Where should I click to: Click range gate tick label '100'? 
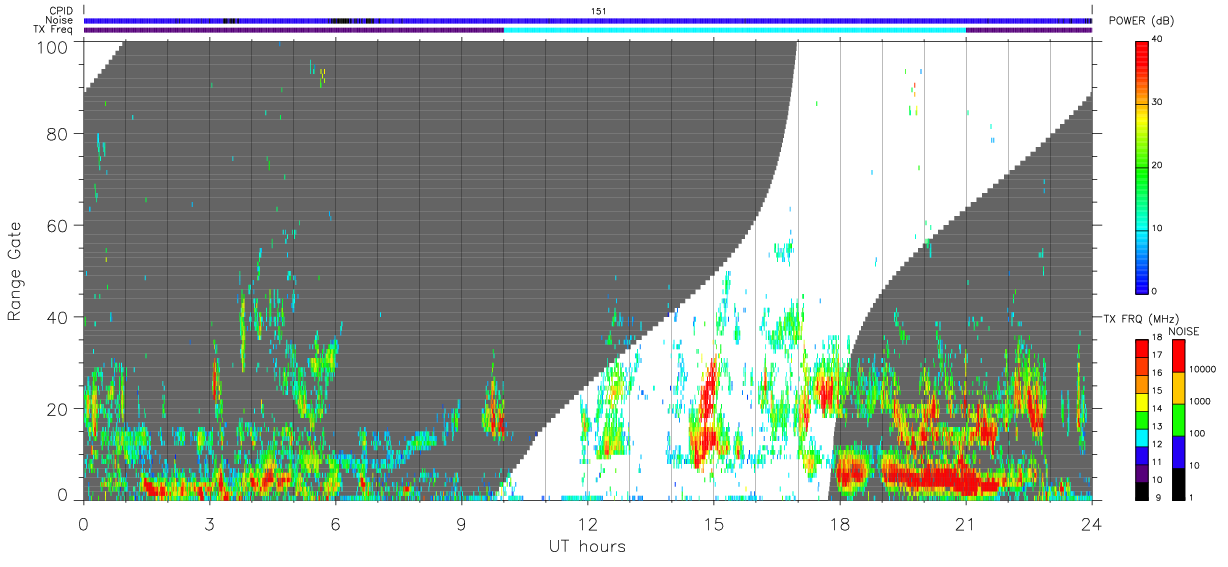[x=52, y=46]
